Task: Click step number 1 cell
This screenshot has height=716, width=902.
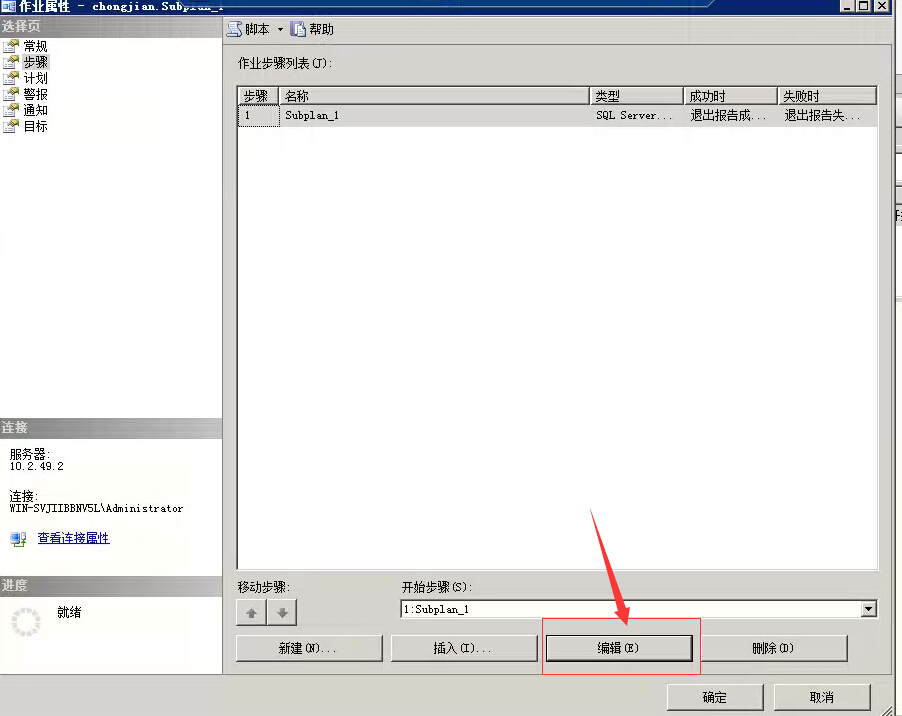Action: tap(258, 116)
